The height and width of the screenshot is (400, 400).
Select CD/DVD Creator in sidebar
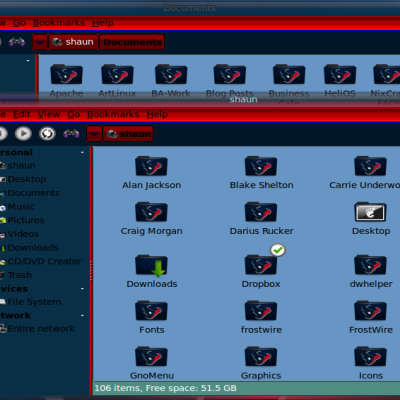click(x=41, y=261)
